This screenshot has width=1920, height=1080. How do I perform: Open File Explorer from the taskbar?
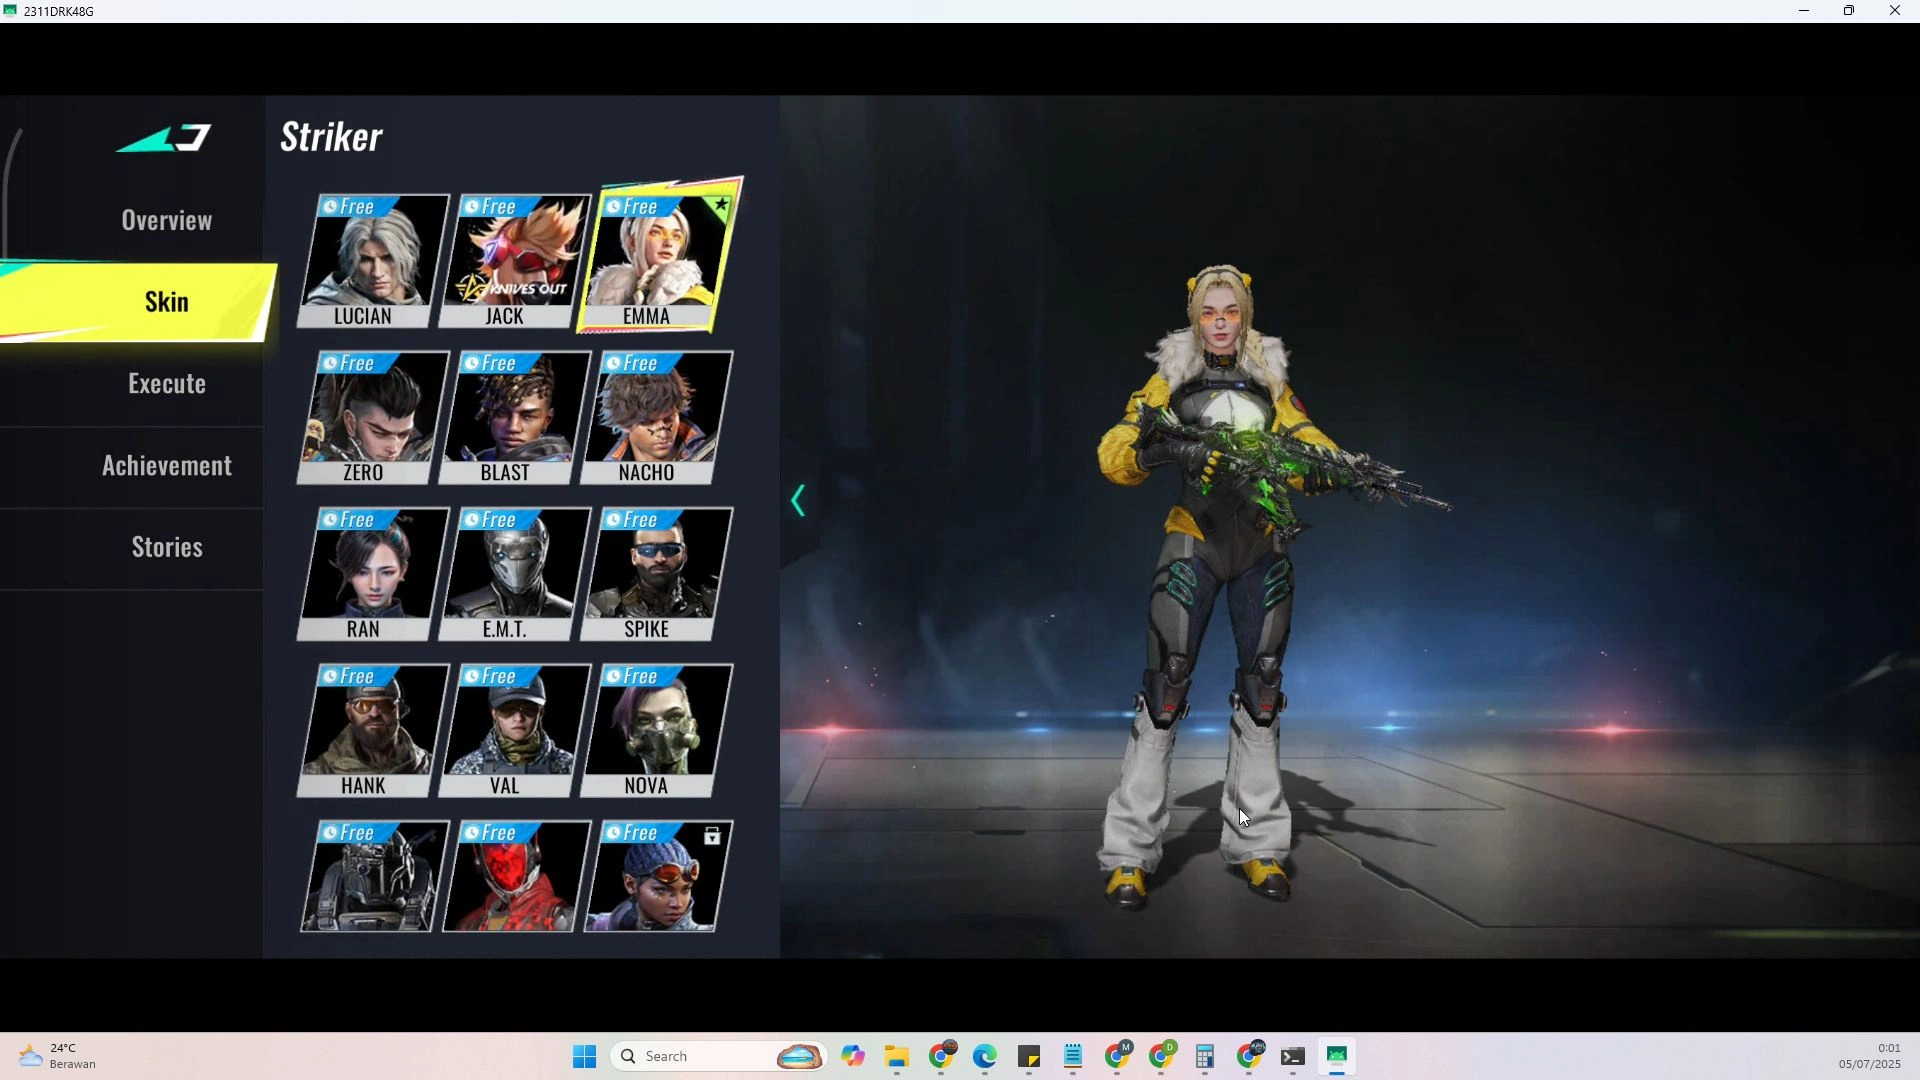click(x=897, y=1057)
